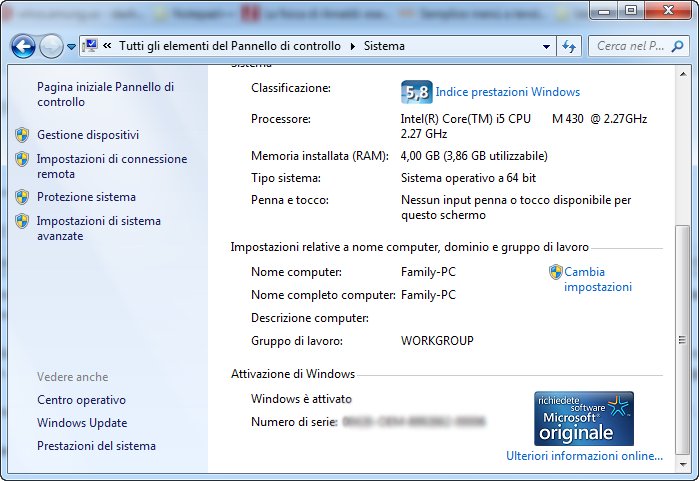Click the shield icon beside Protezione sistema
The height and width of the screenshot is (481, 699).
pos(22,197)
